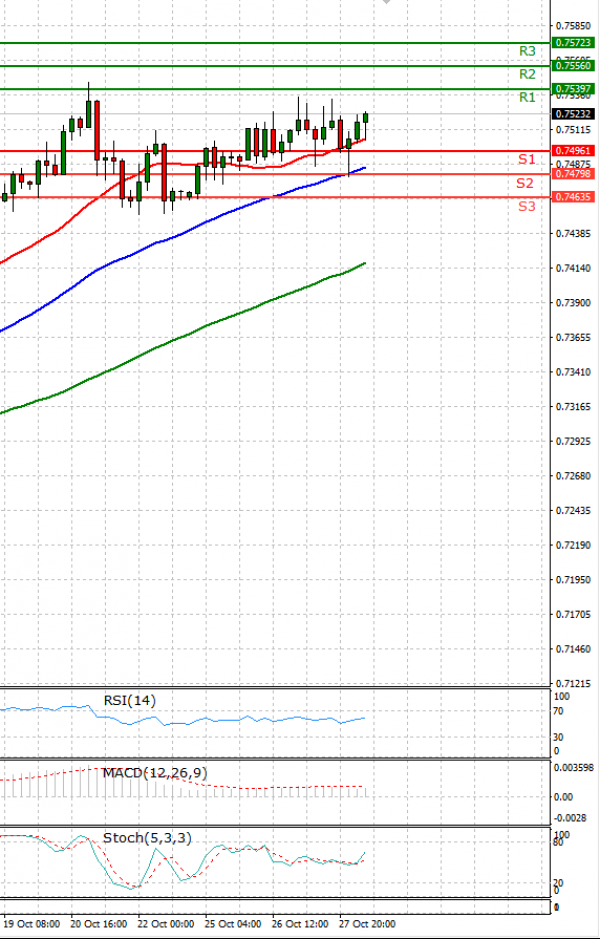
Task: Click the 0.72680 price axis value
Action: (573, 476)
